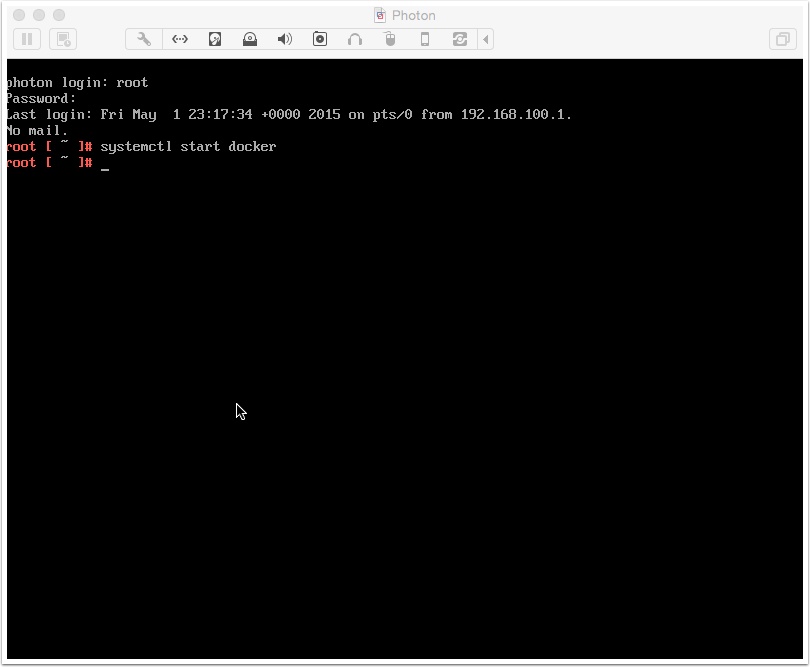This screenshot has height=667, width=810.
Task: Minimize the Photon window
Action: (x=39, y=15)
